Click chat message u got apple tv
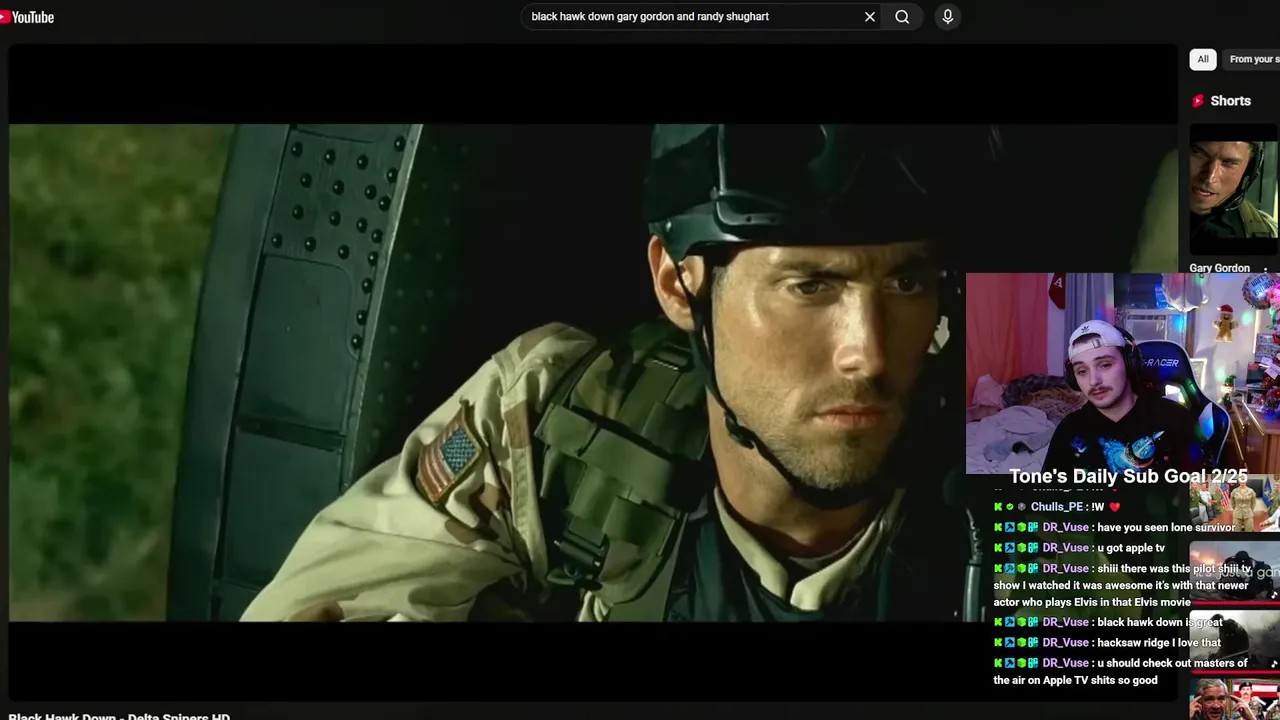 1131,548
